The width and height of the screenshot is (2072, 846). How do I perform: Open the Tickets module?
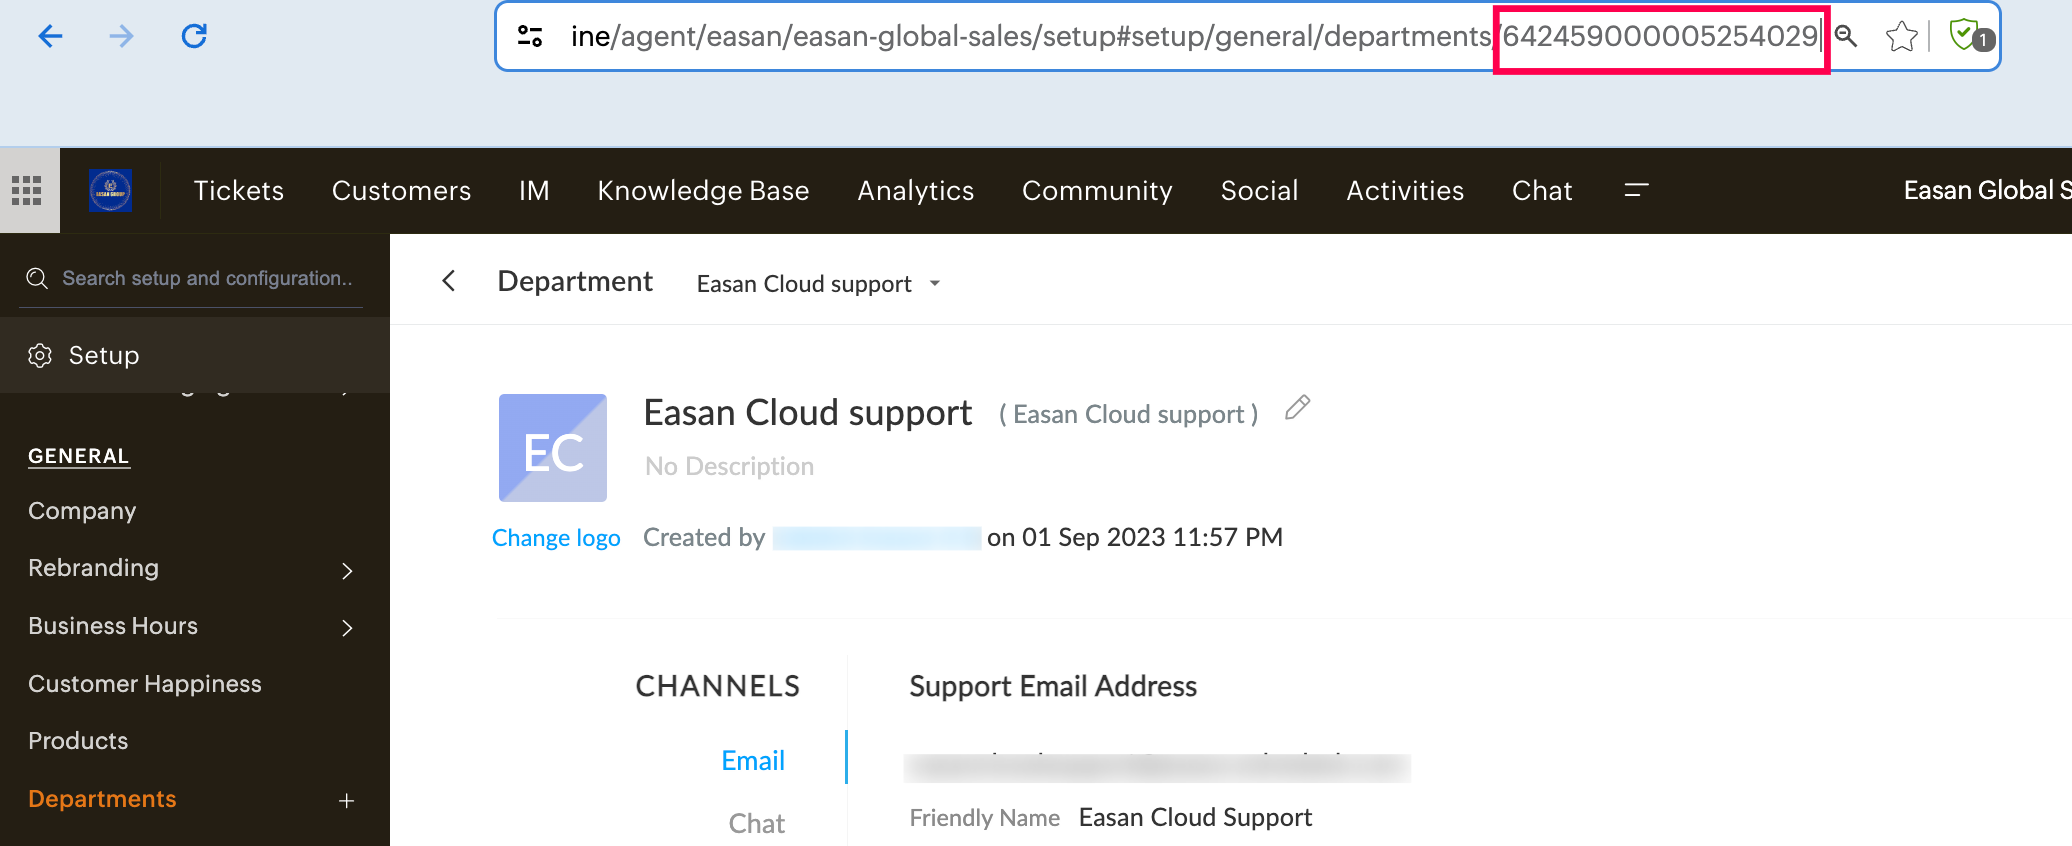tap(239, 190)
